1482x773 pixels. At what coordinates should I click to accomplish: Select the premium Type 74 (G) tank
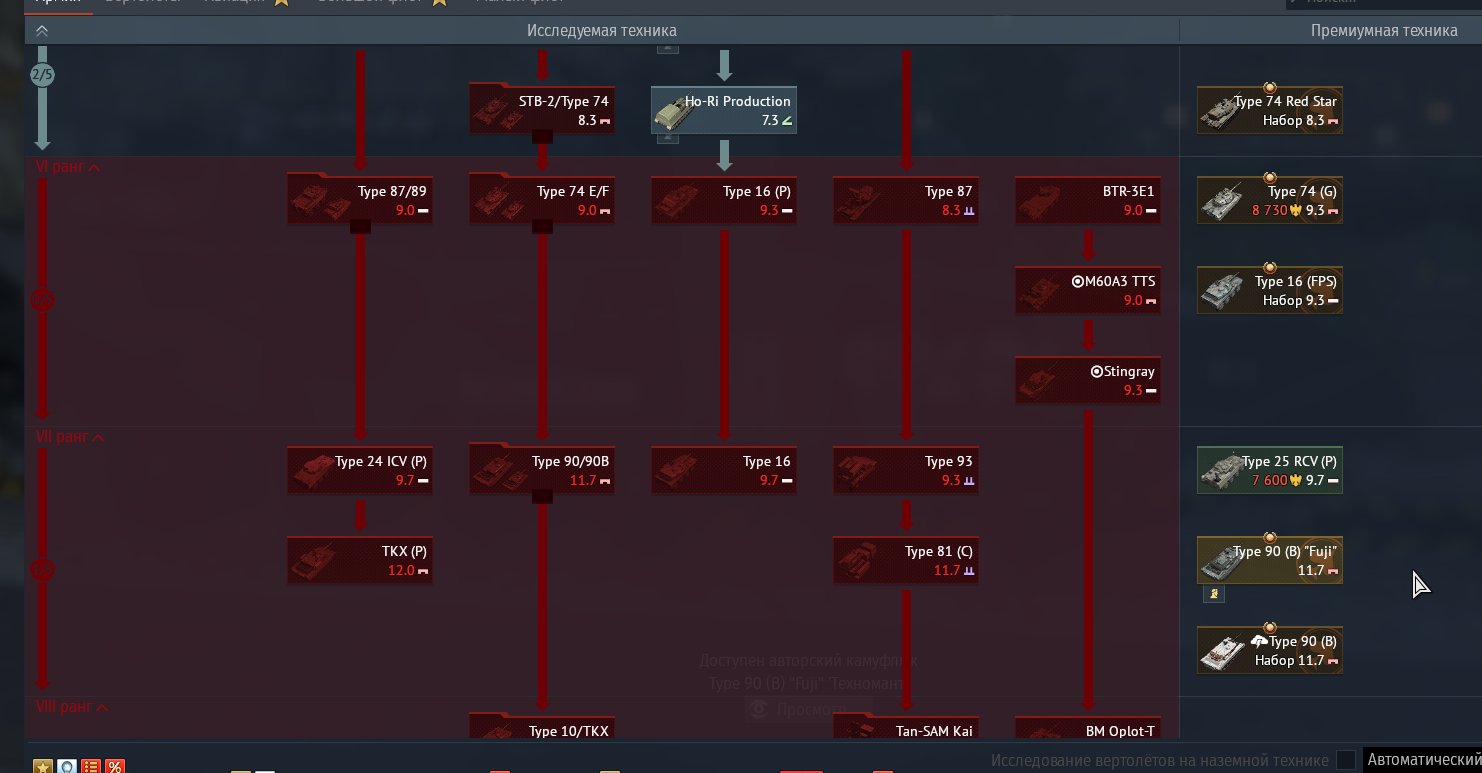pos(1270,200)
